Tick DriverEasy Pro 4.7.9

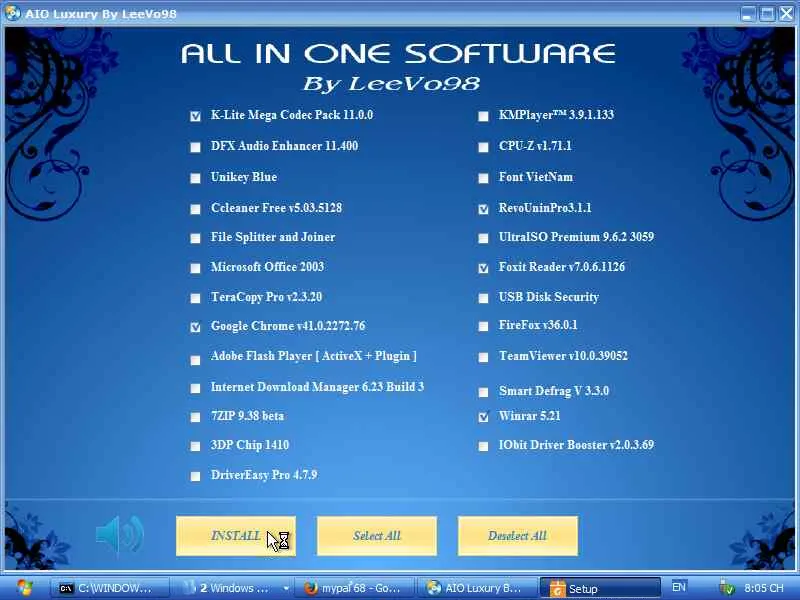pos(195,477)
